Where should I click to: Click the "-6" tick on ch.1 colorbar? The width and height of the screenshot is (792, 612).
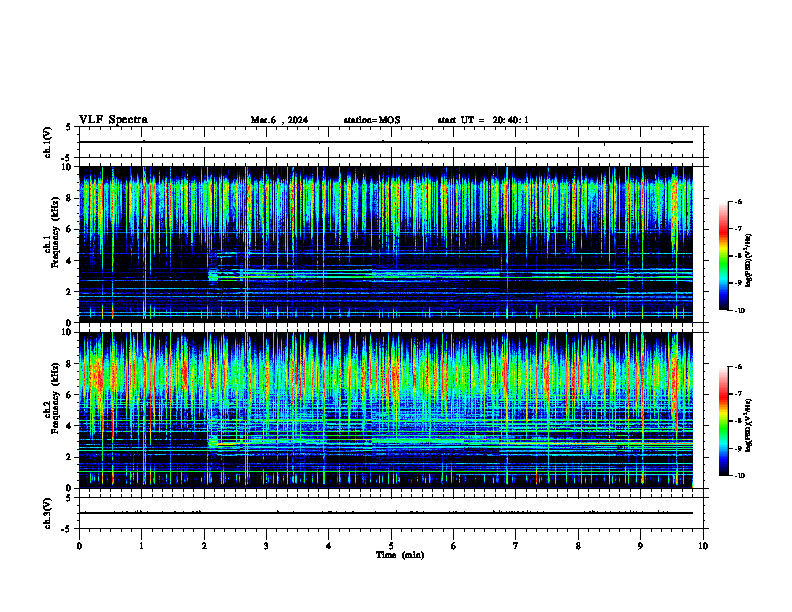click(x=738, y=201)
